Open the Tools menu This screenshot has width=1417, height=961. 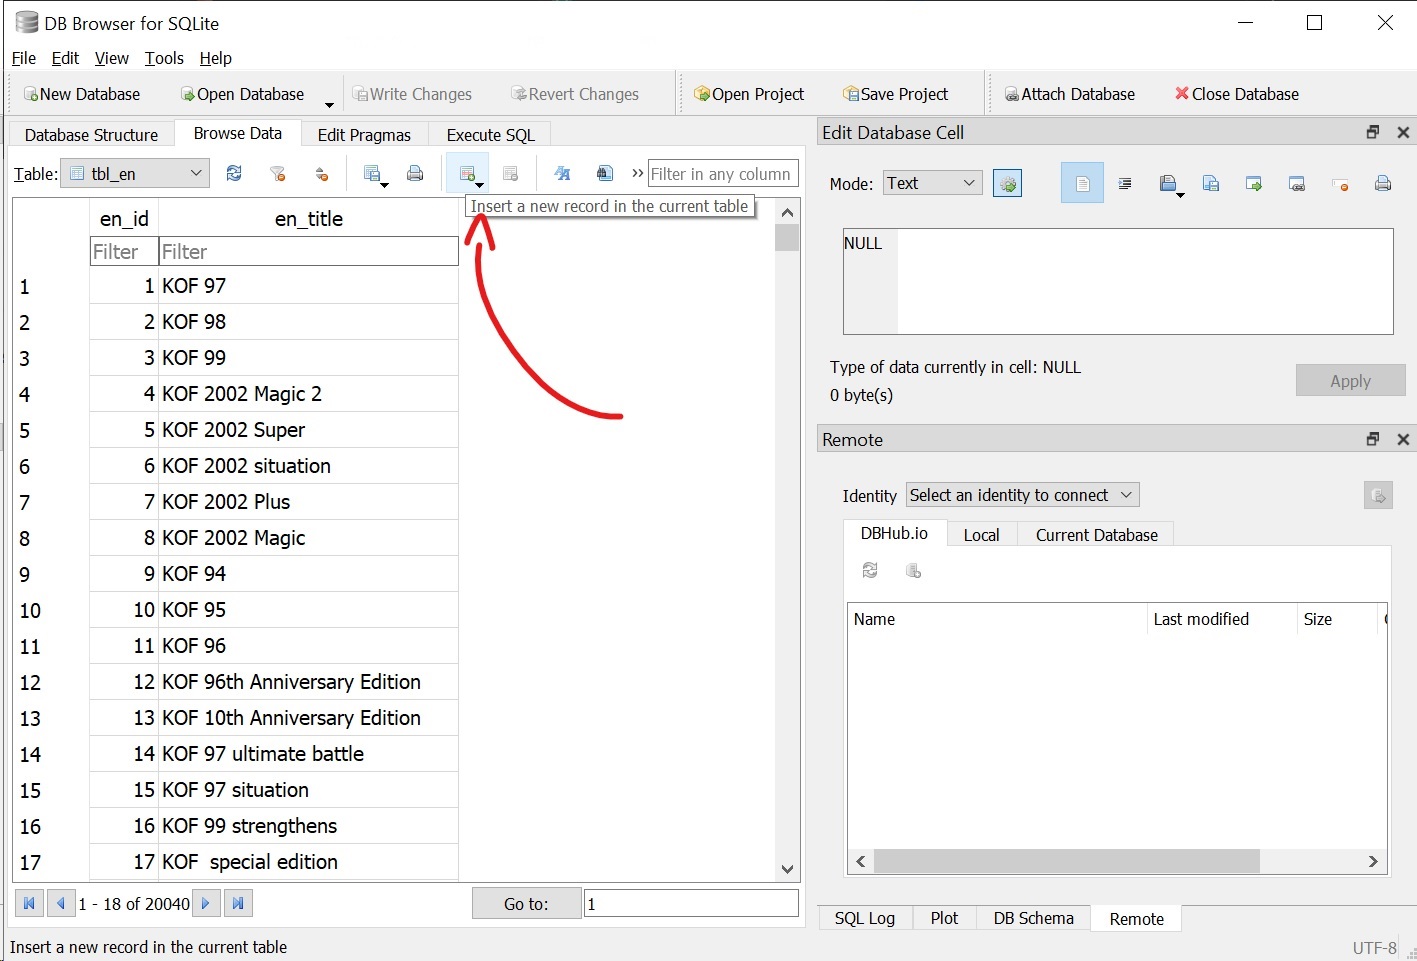tap(164, 58)
